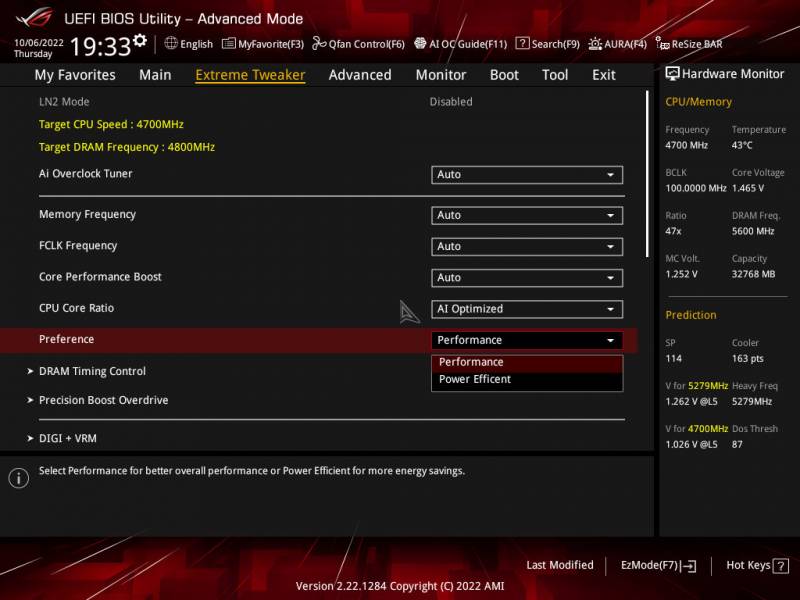This screenshot has width=800, height=600.
Task: Go to the Exit tab
Action: tap(604, 75)
